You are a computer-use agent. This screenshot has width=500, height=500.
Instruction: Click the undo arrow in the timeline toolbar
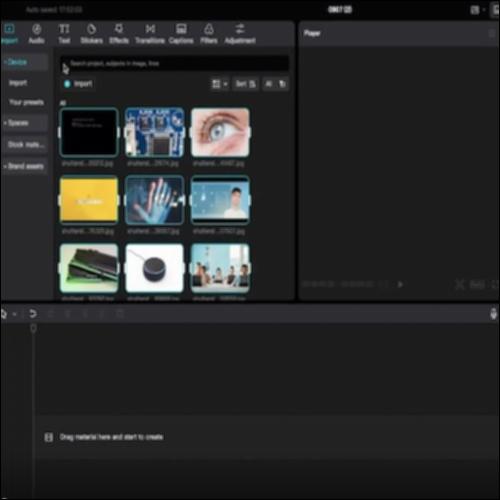point(32,314)
